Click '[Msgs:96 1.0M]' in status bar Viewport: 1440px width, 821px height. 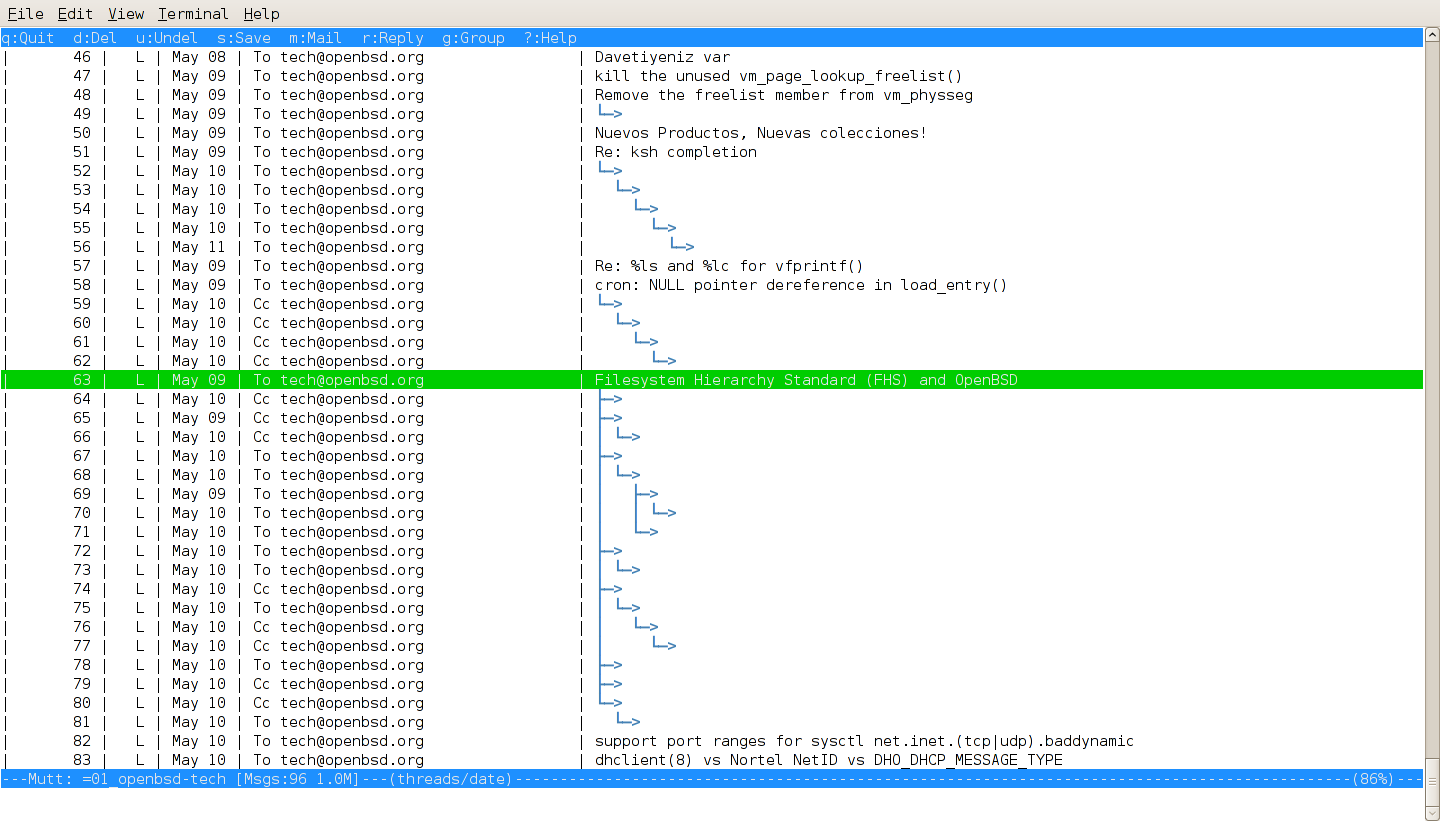click(x=297, y=779)
